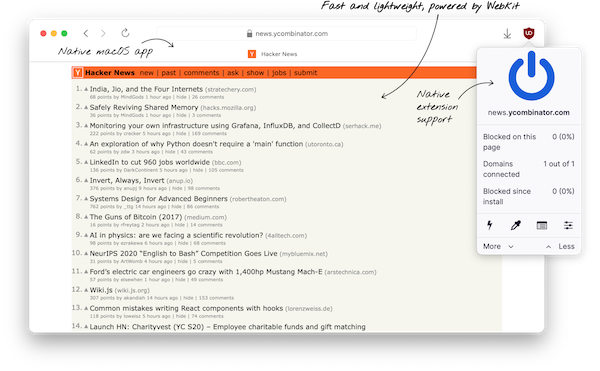Image resolution: width=600 pixels, height=371 pixels.
Task: Open the 'AI in physics' story
Action: coord(176,235)
